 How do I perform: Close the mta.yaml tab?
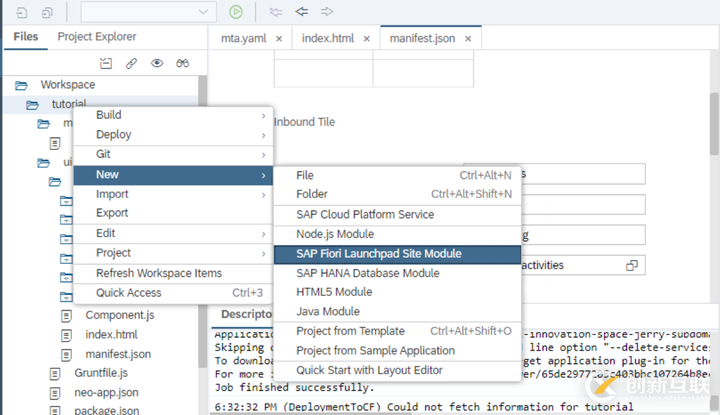tap(278, 39)
